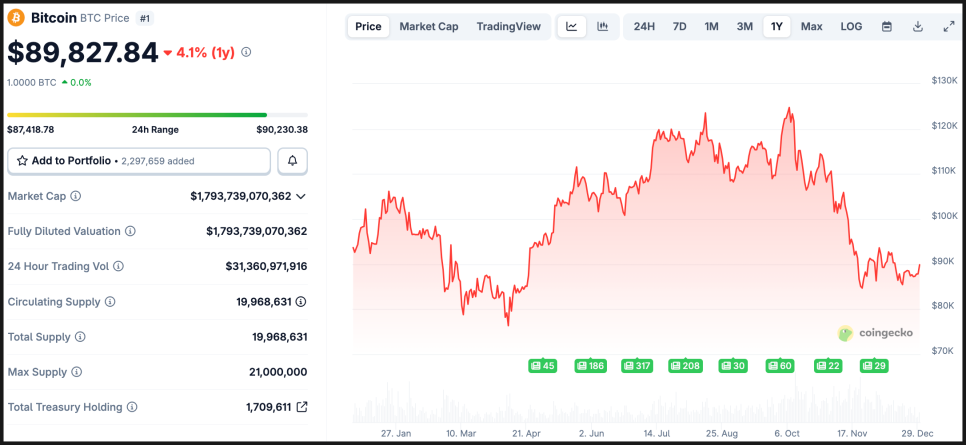Image resolution: width=966 pixels, height=445 pixels.
Task: Click the news marker labeled 208
Action: point(685,366)
